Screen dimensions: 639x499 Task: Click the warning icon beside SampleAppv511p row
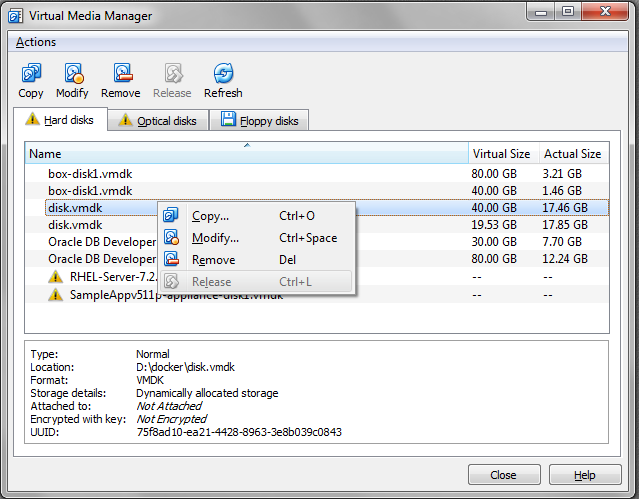point(56,295)
